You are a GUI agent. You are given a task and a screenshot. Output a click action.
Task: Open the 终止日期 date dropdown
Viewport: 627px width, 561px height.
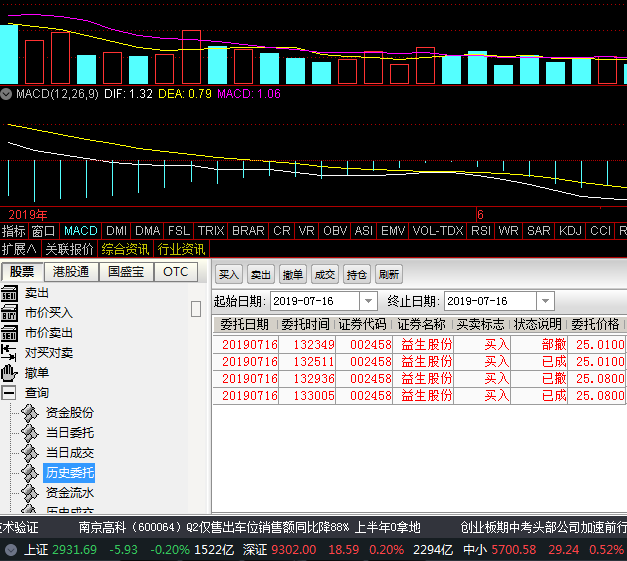coord(545,301)
